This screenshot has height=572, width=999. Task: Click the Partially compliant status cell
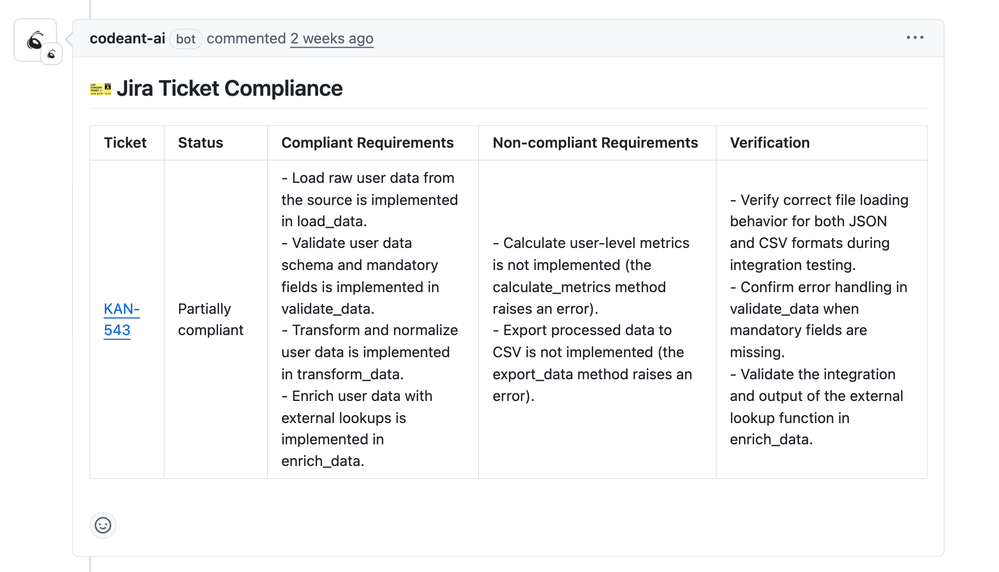(211, 319)
